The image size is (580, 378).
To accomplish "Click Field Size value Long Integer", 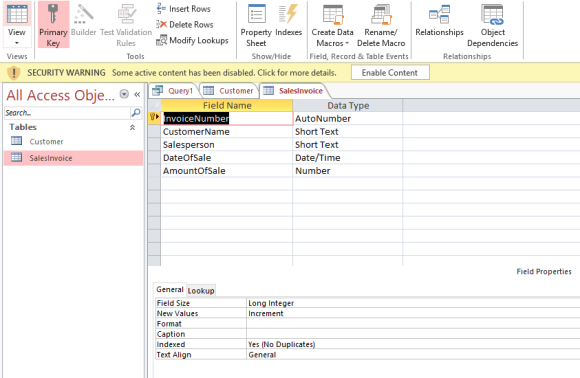I will [x=413, y=303].
